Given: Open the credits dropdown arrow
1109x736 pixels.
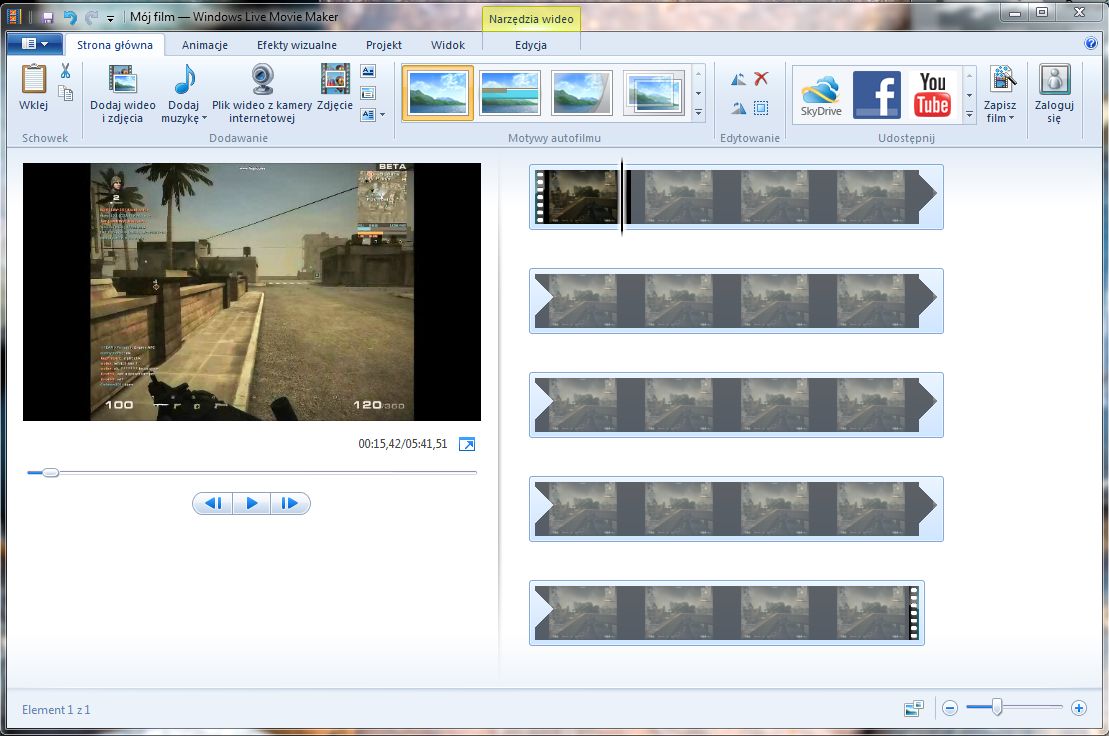Looking at the screenshot, I should pos(383,115).
